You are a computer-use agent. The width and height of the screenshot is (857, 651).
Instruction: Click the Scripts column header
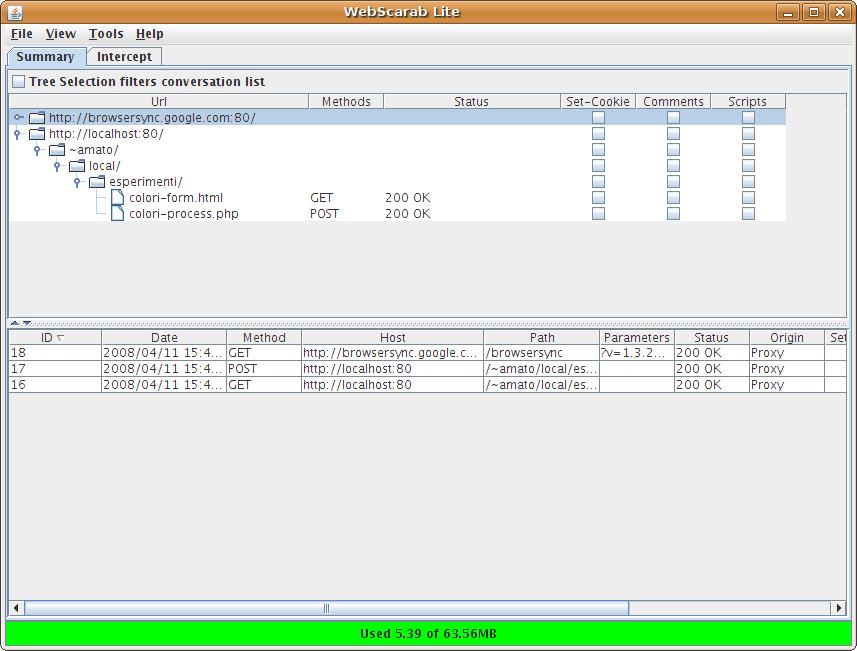click(748, 102)
